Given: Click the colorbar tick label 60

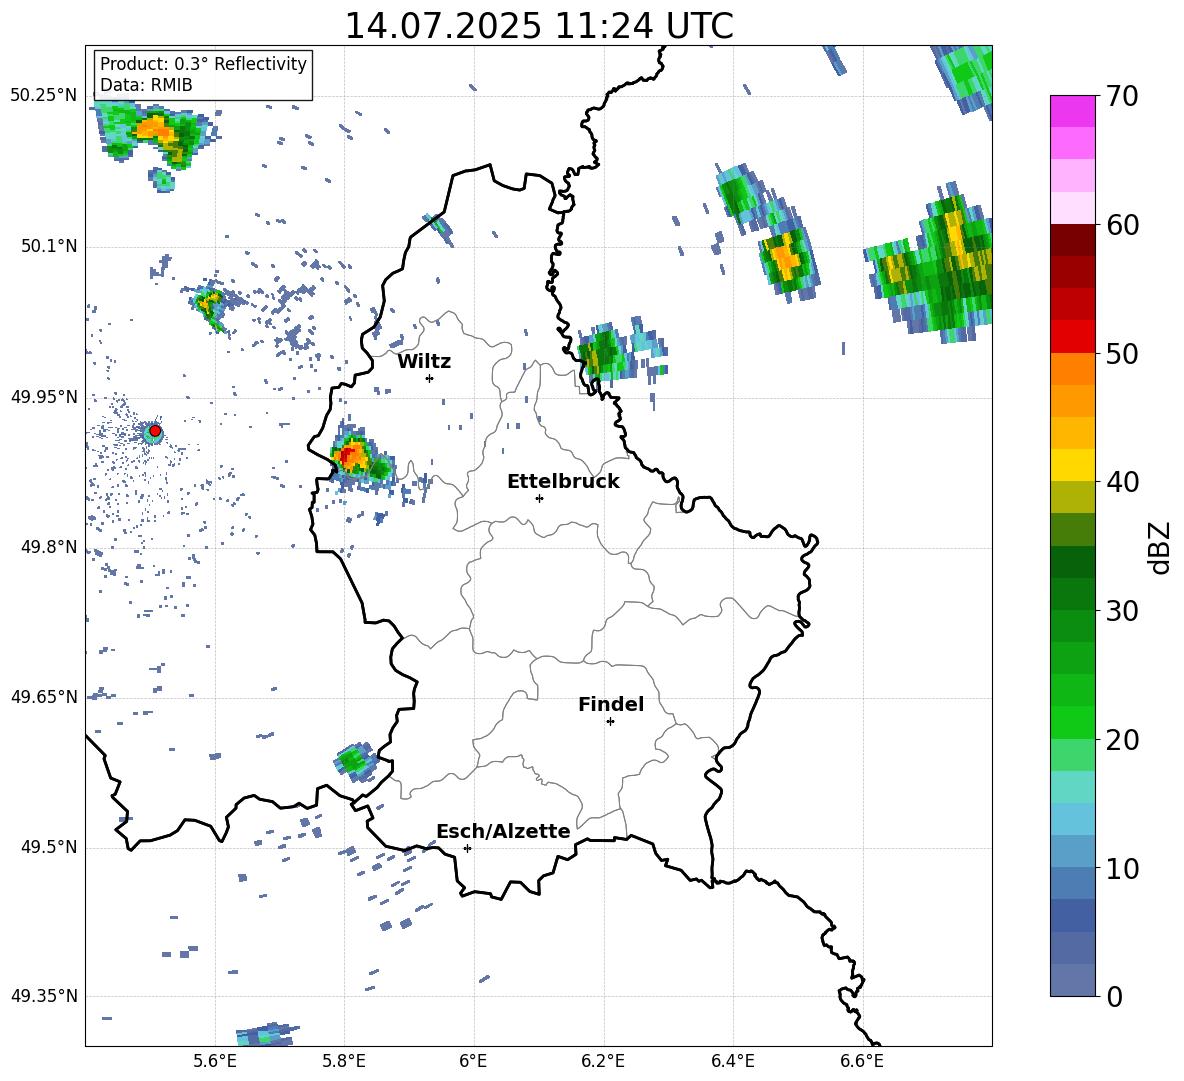Looking at the screenshot, I should (x=1121, y=225).
